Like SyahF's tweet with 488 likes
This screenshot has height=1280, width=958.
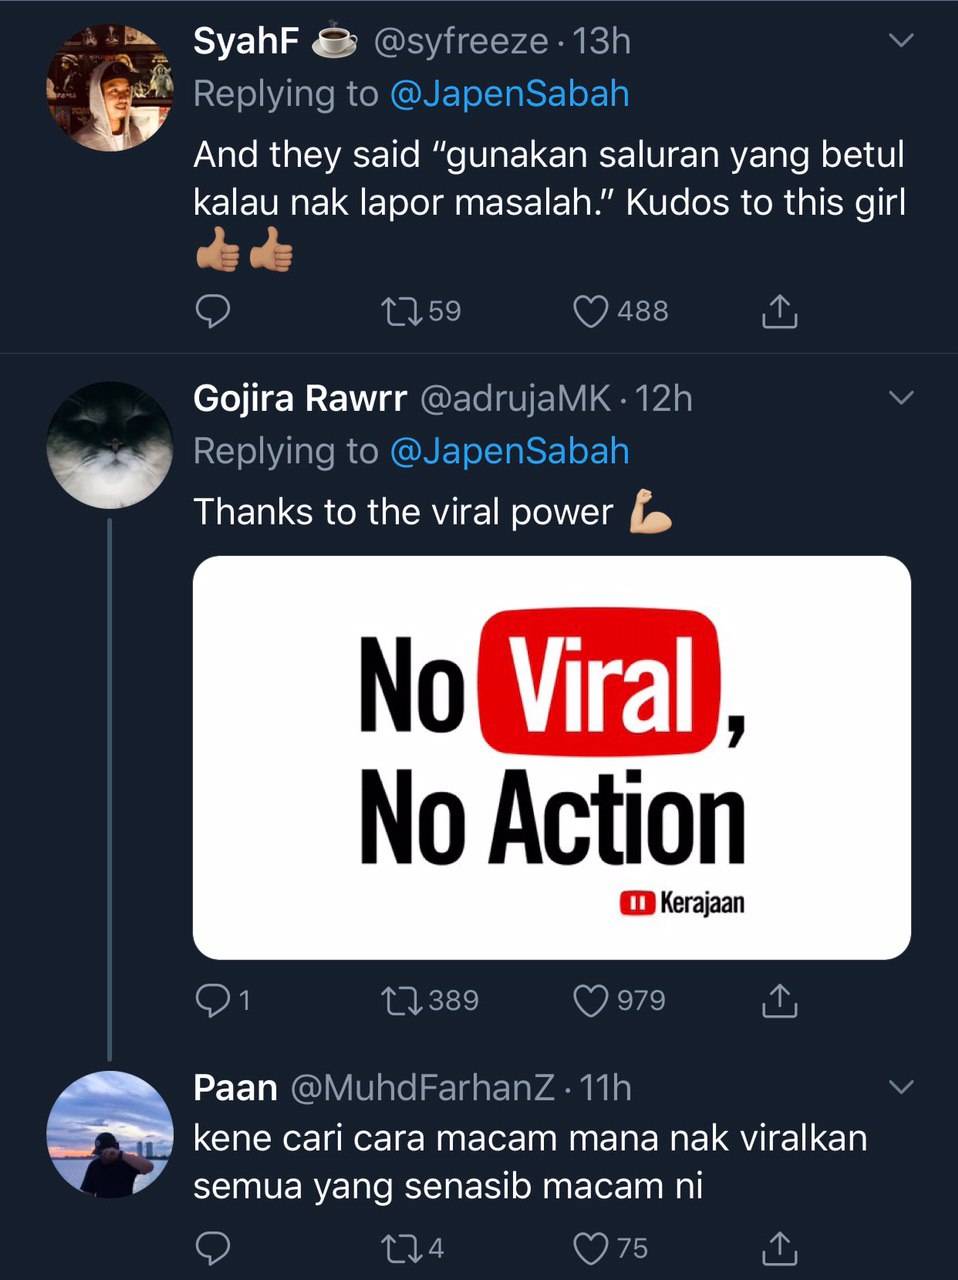click(x=591, y=312)
